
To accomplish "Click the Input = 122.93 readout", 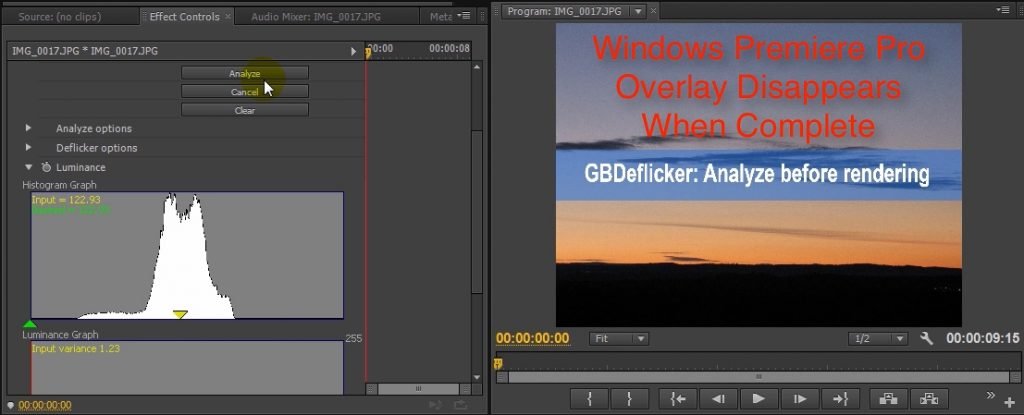I will click(x=66, y=200).
